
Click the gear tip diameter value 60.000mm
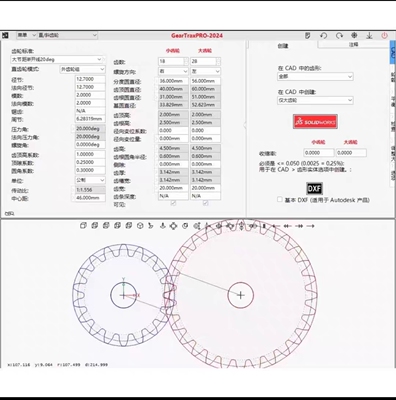coord(205,89)
